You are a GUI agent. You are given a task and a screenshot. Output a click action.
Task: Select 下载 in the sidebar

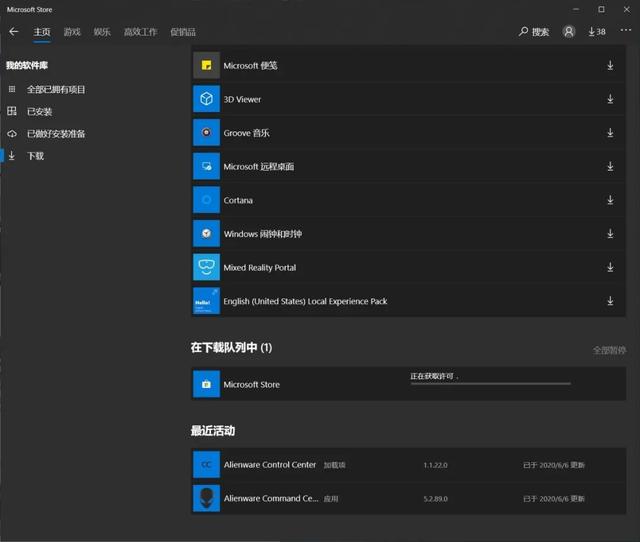tap(35, 155)
